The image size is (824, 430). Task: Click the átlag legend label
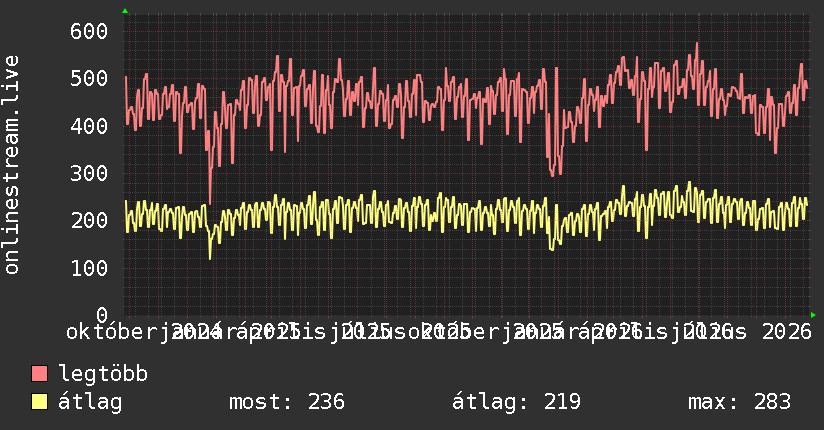point(90,402)
